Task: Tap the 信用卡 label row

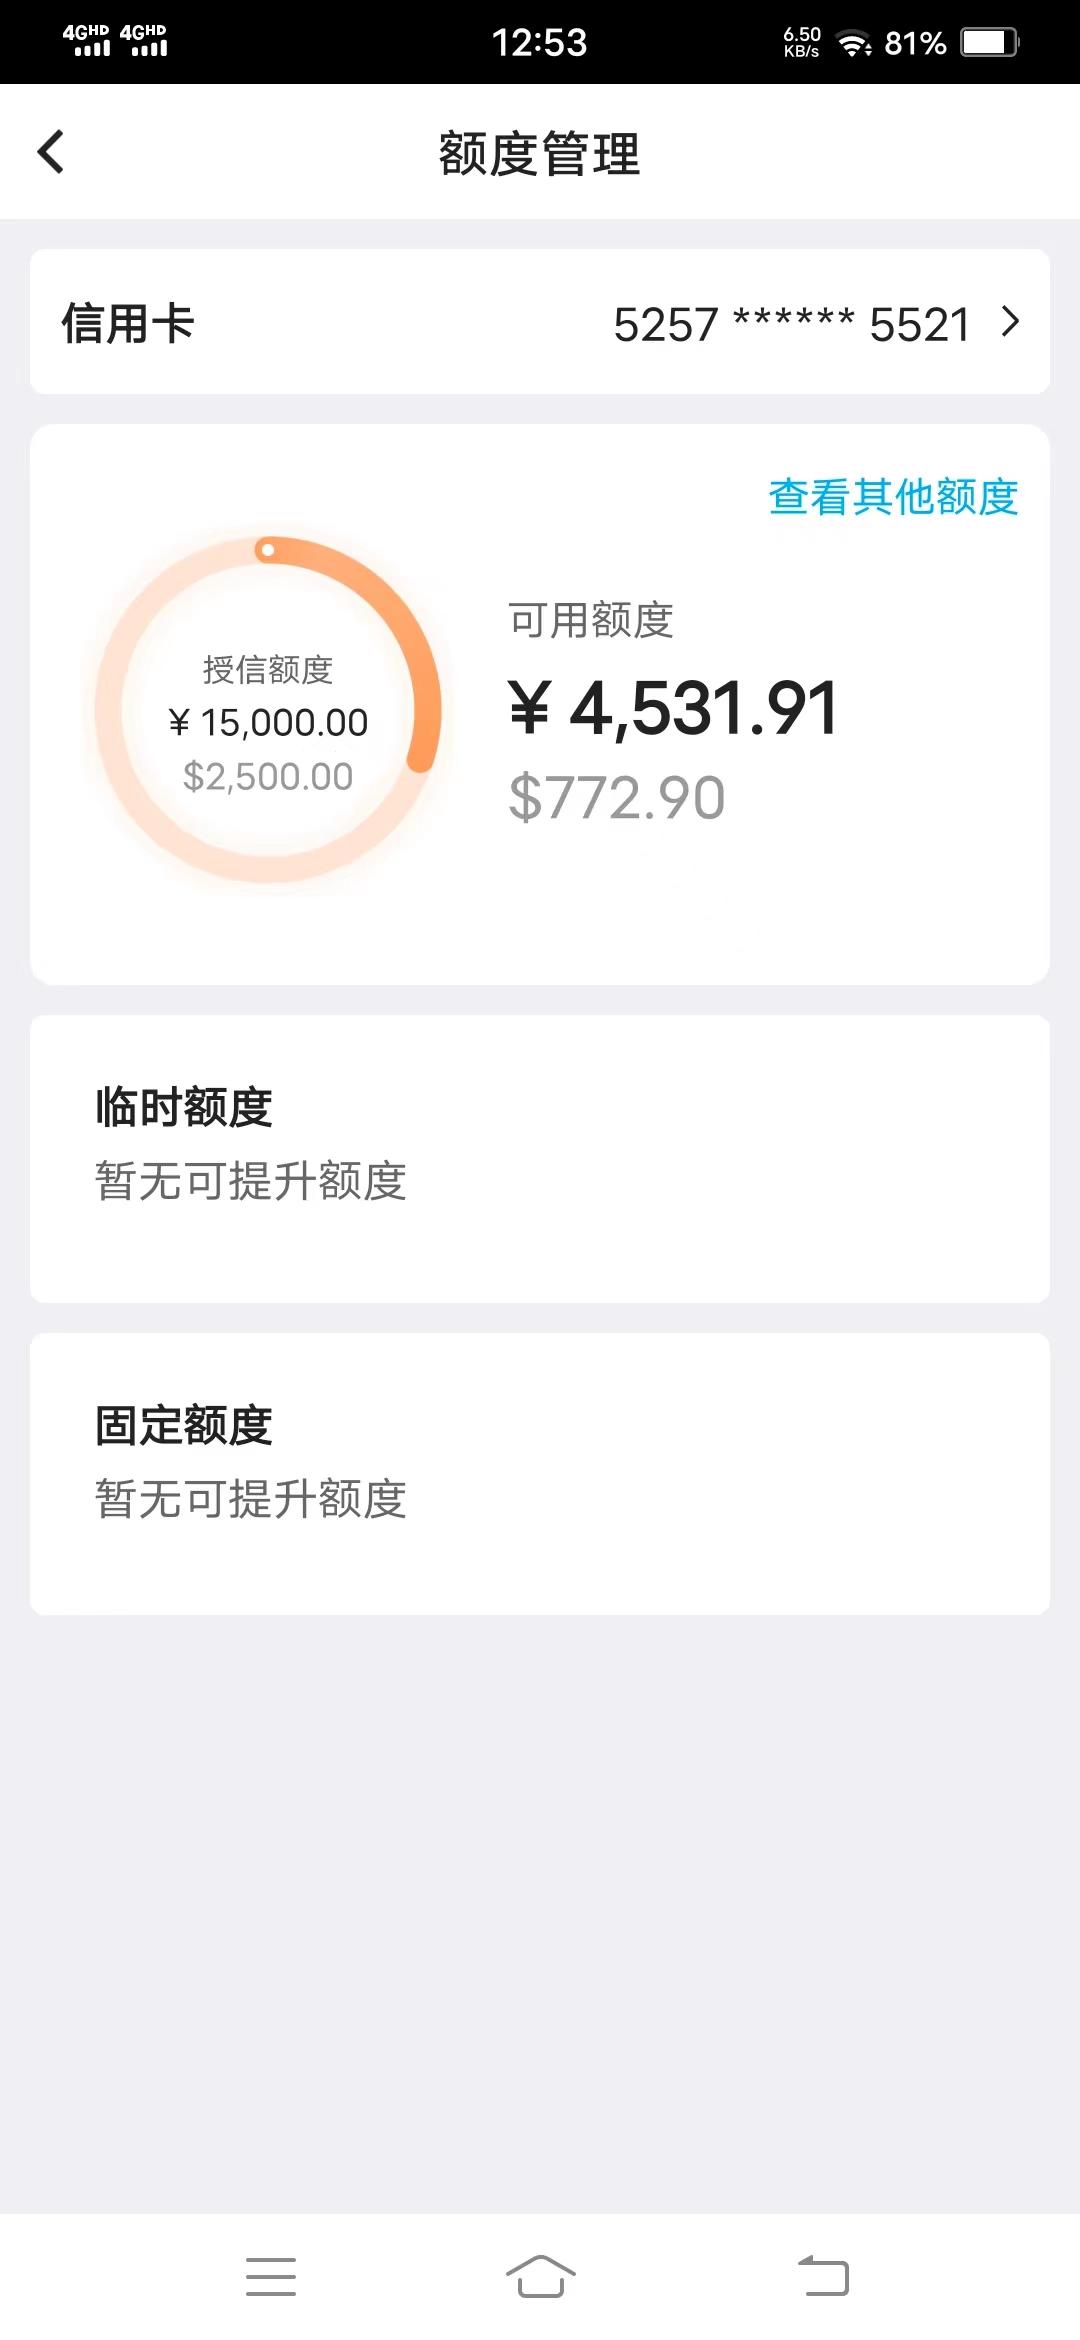Action: coord(540,321)
